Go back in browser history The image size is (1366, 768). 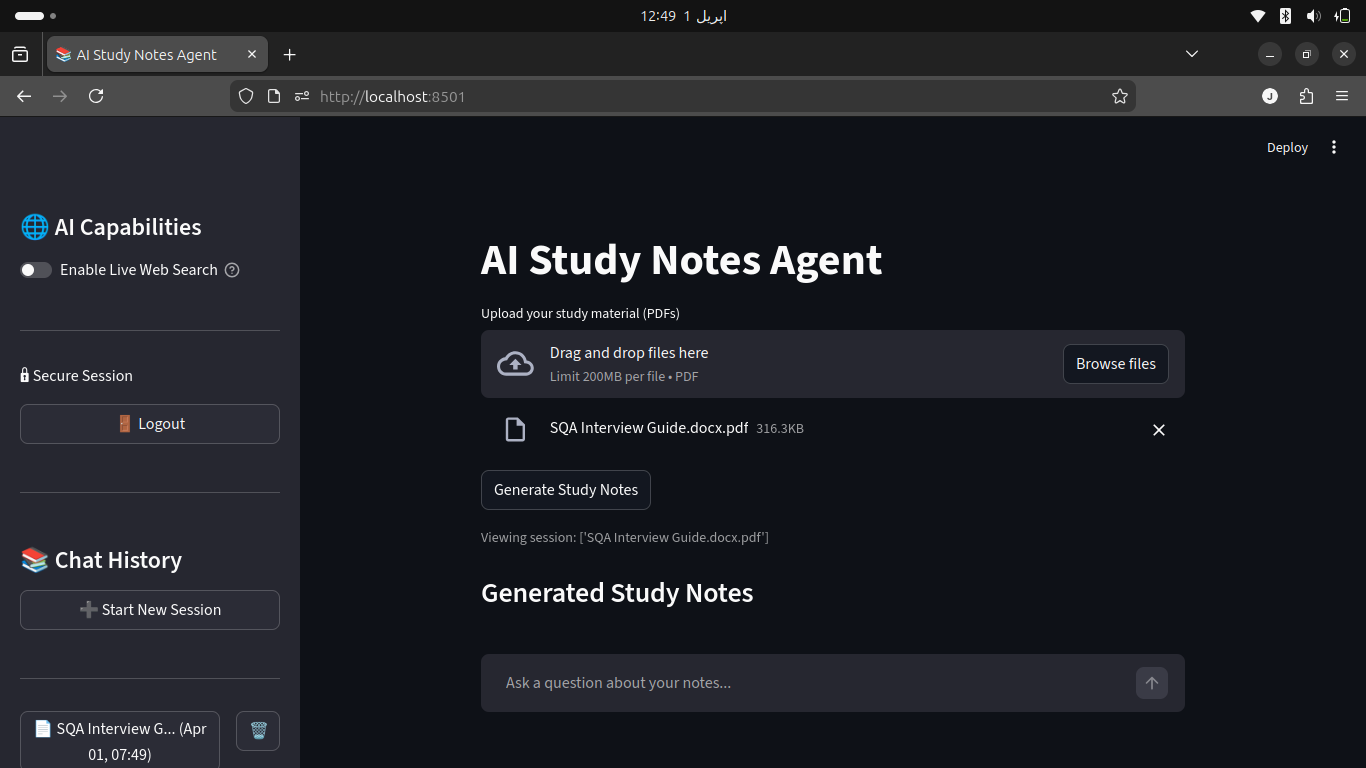(24, 96)
